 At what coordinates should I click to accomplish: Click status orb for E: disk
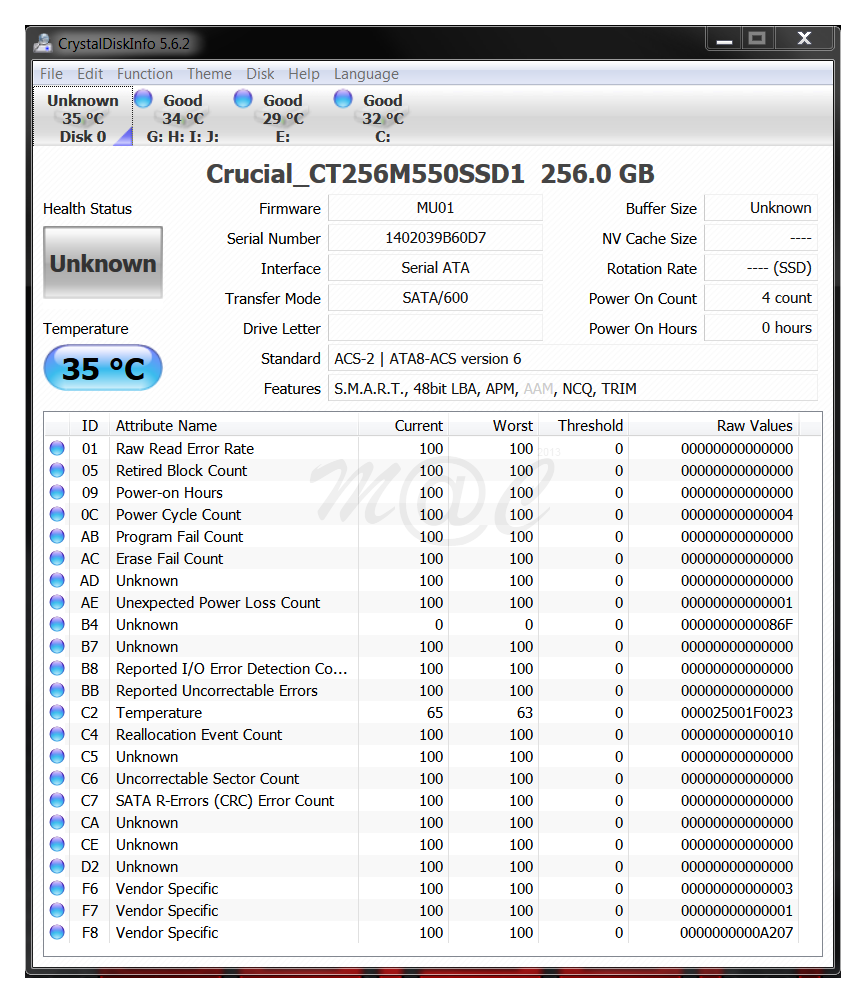(243, 99)
